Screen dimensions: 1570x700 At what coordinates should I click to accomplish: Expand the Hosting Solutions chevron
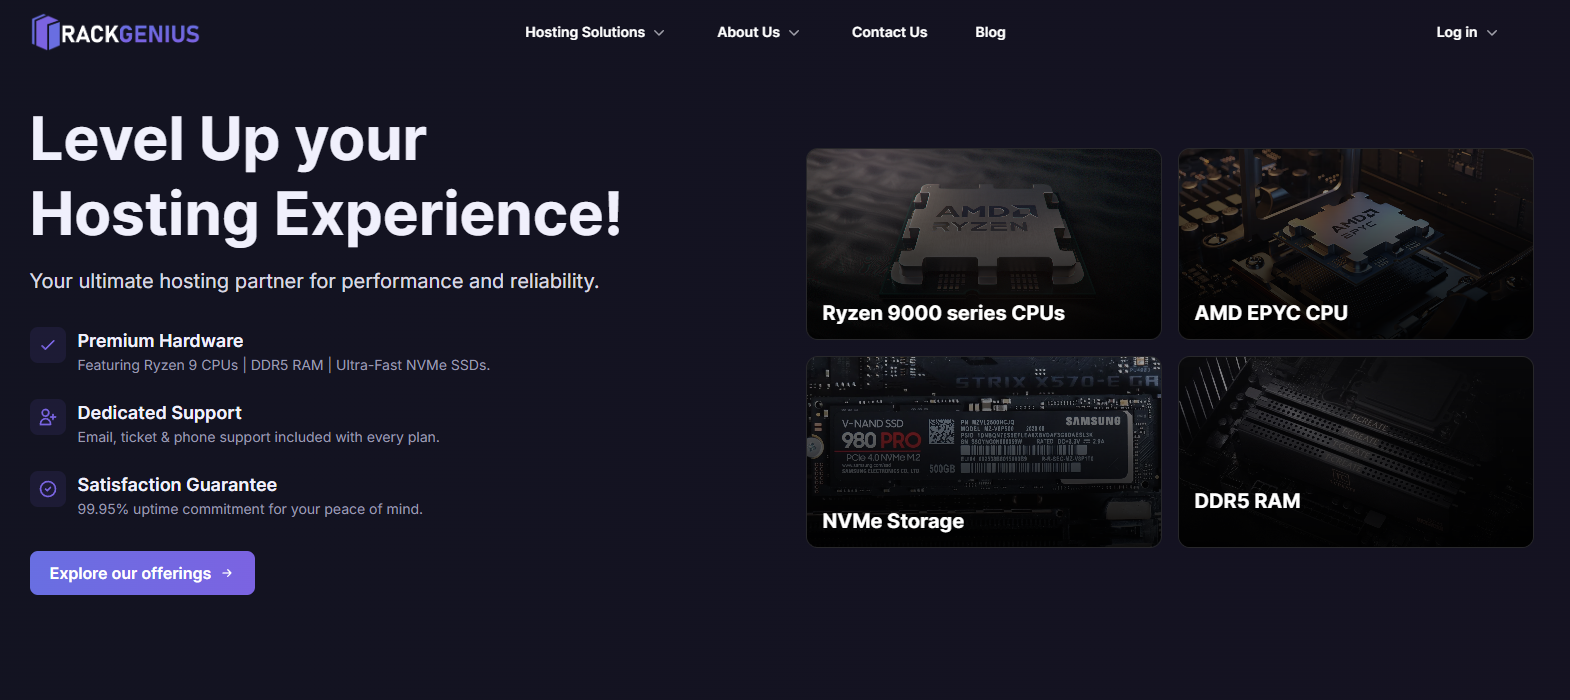[659, 33]
